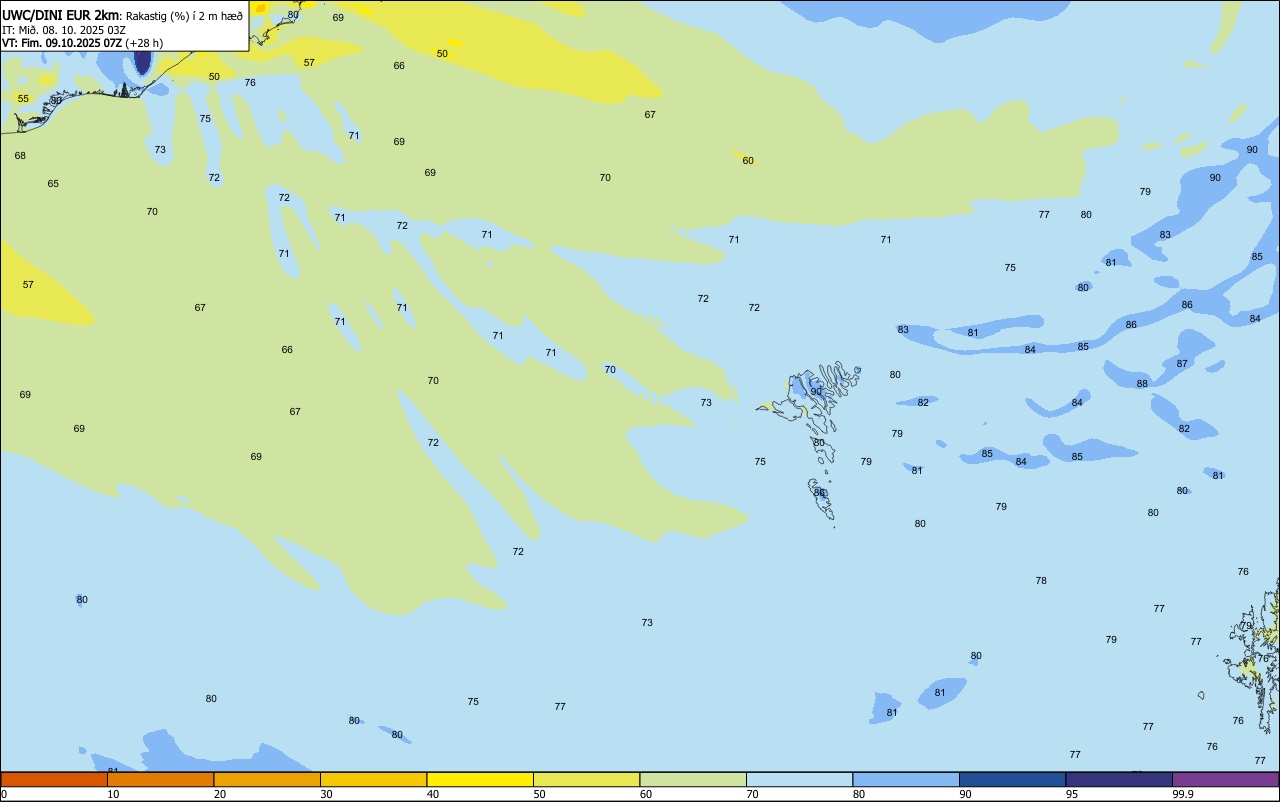This screenshot has width=1280, height=802.
Task: Pick the 90–95 dark blue legend swatch
Action: tap(1012, 779)
